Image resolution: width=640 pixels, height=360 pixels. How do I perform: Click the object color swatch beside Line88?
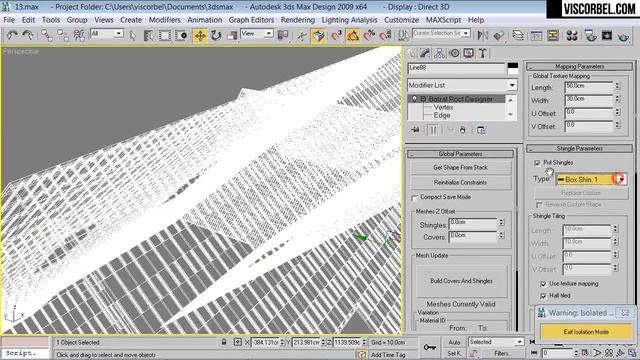pos(513,68)
